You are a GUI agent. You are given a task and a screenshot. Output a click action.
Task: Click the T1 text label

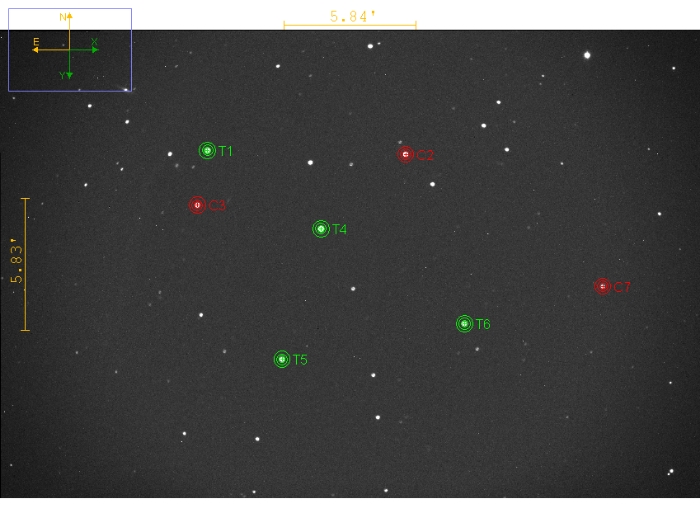coord(226,152)
